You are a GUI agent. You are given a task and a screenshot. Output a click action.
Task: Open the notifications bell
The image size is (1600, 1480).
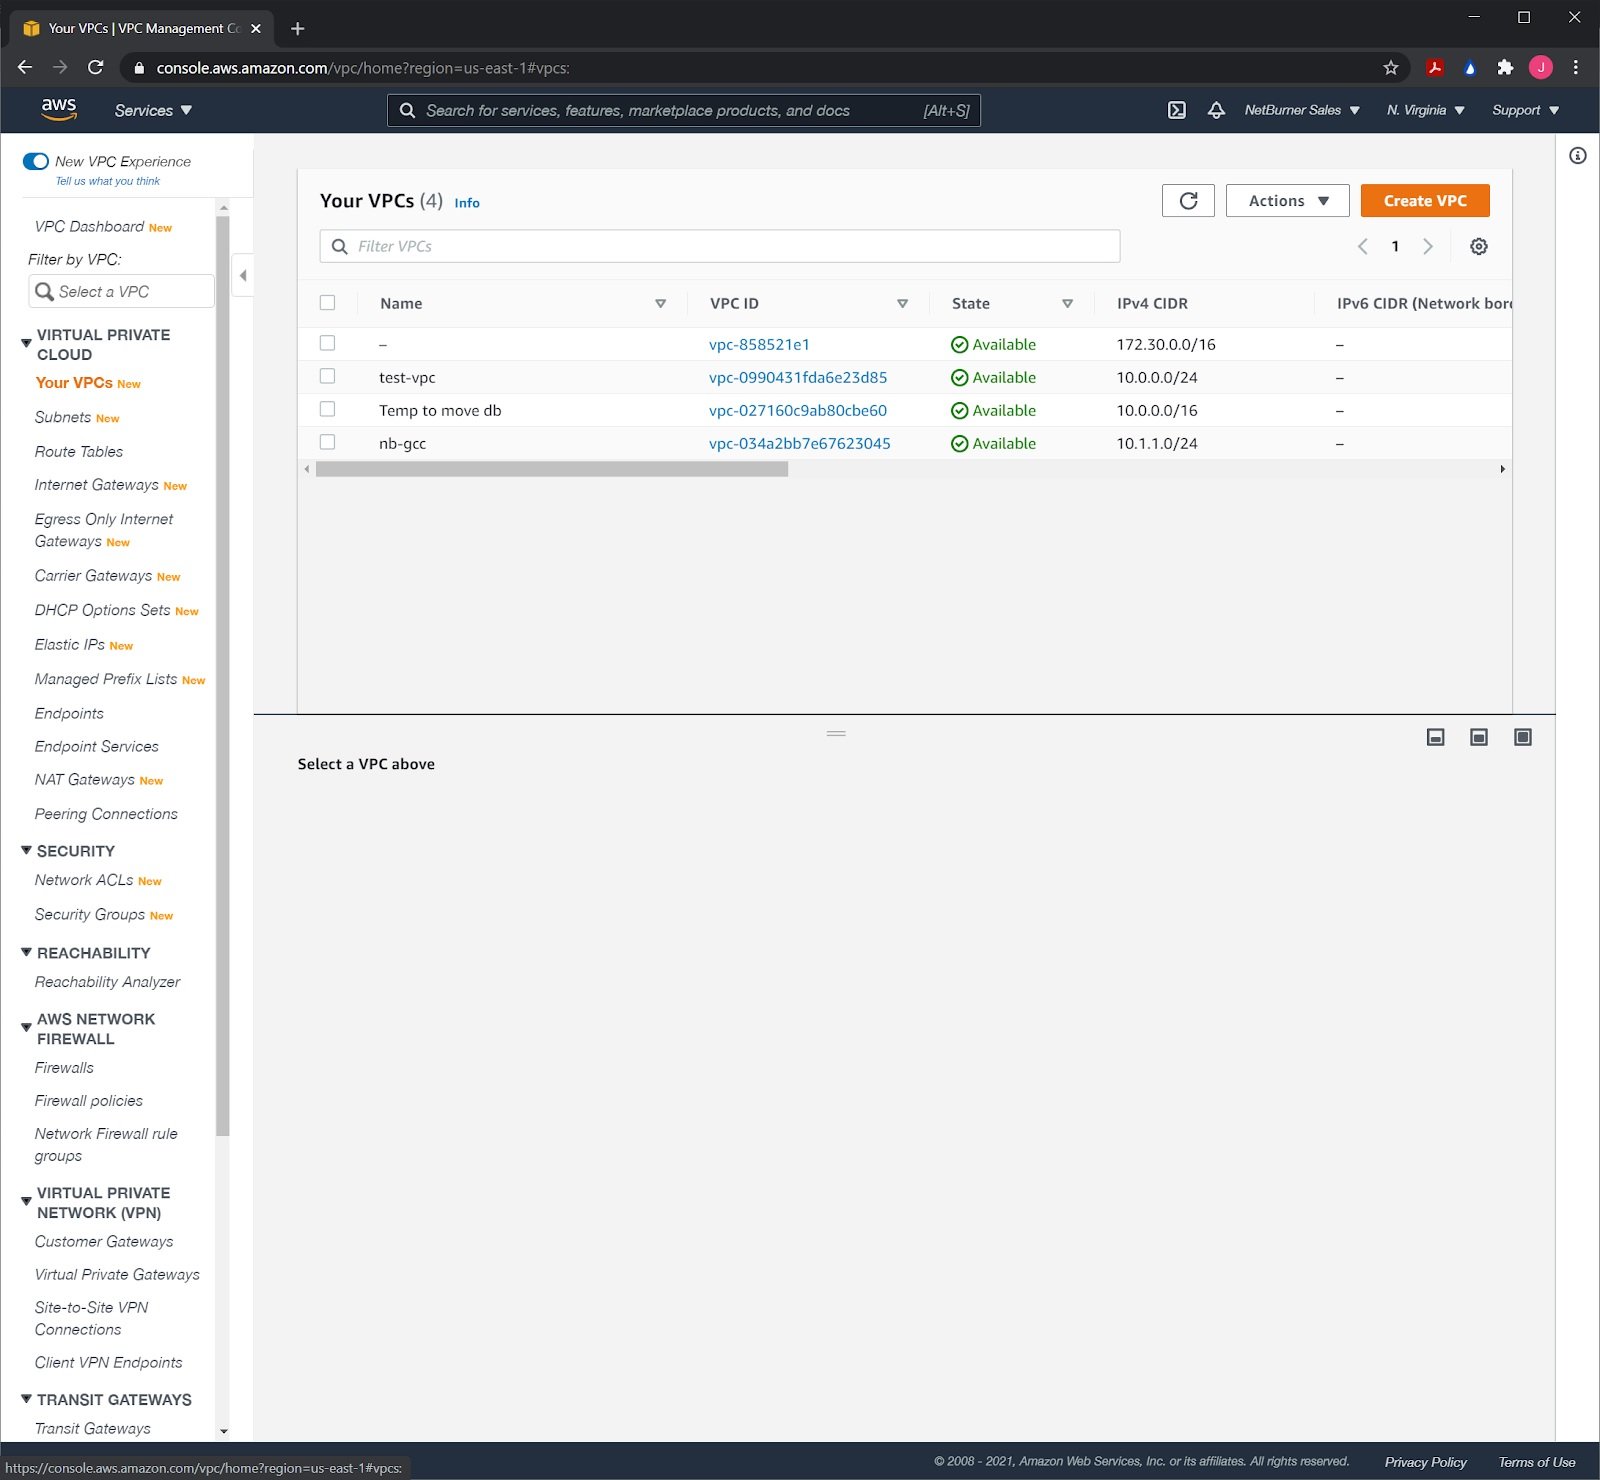(1216, 110)
